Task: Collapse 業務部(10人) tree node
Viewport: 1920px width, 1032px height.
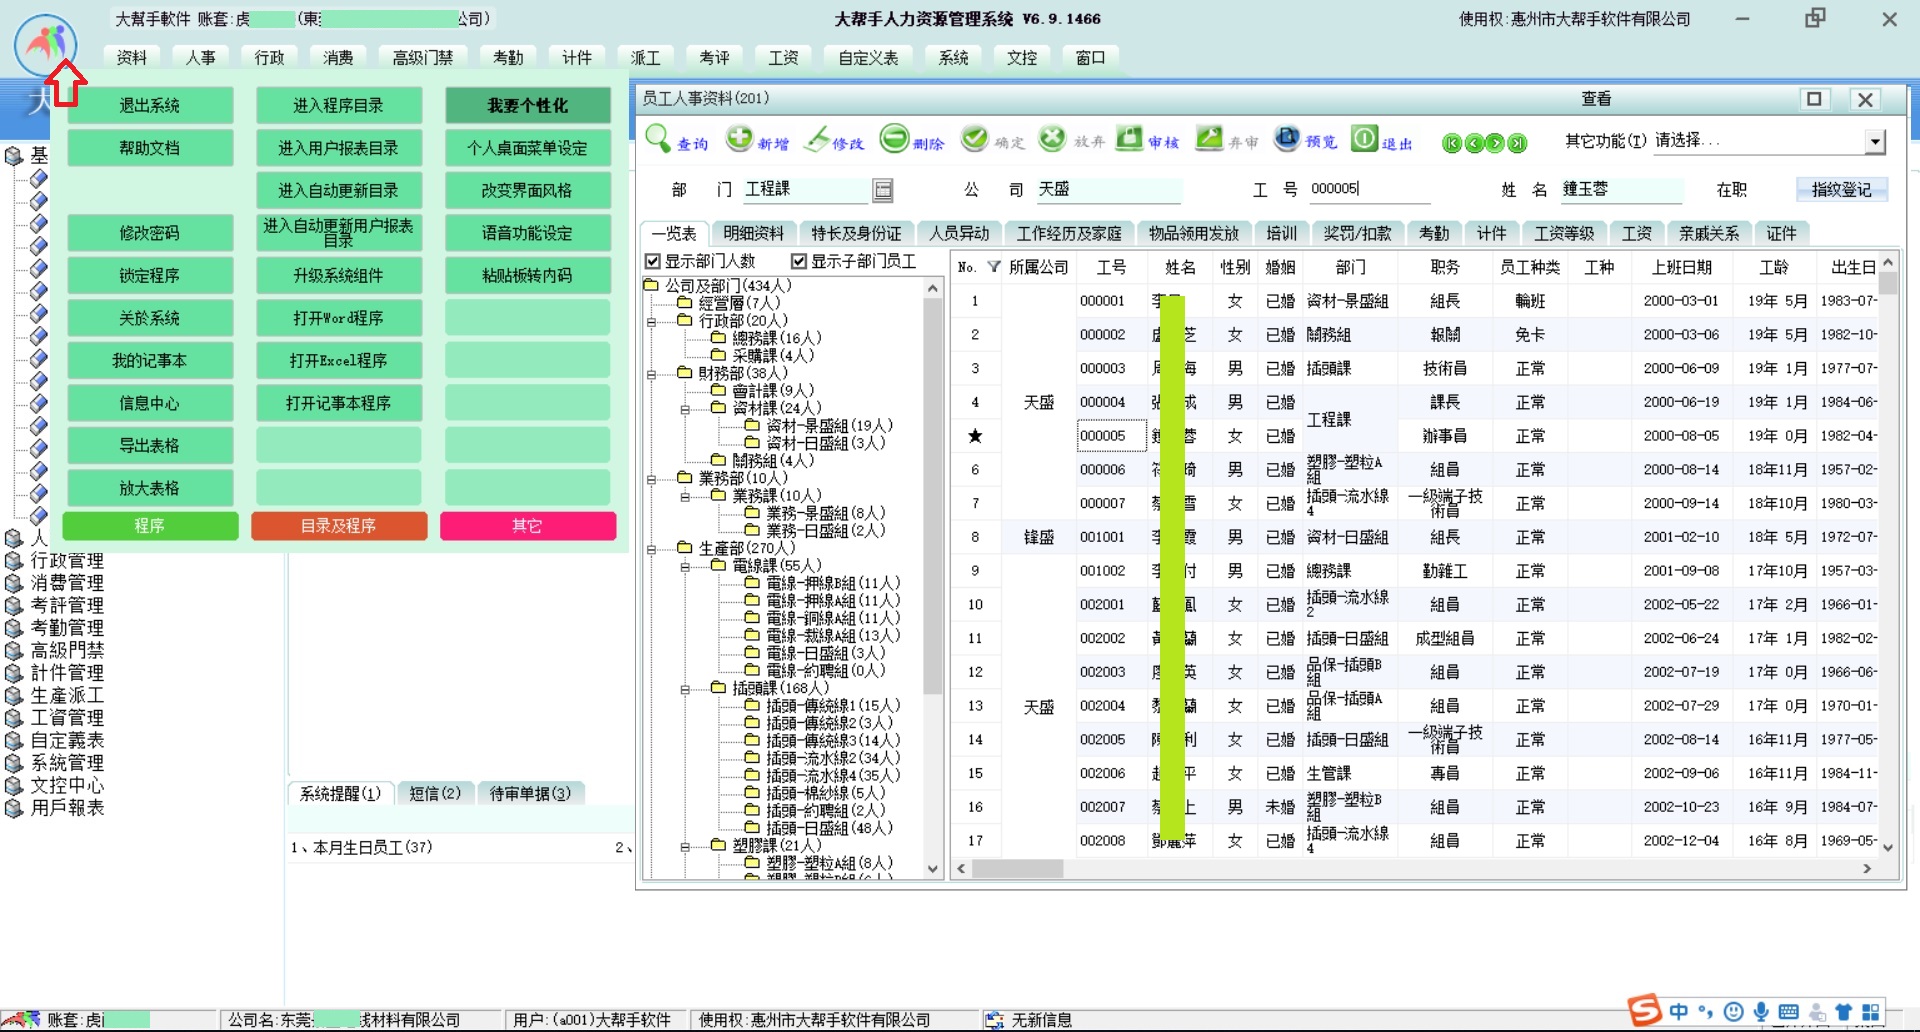Action: (x=651, y=480)
